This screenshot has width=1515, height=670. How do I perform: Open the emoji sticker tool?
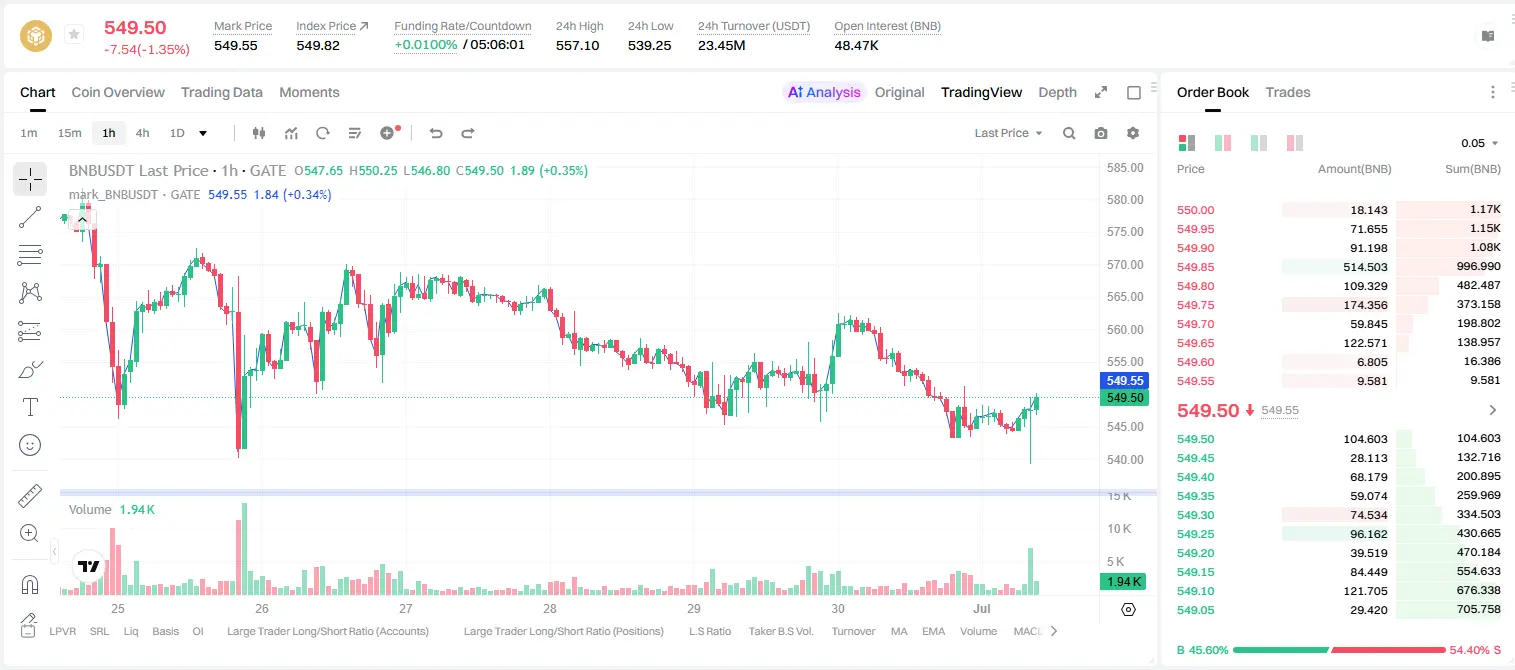point(30,445)
